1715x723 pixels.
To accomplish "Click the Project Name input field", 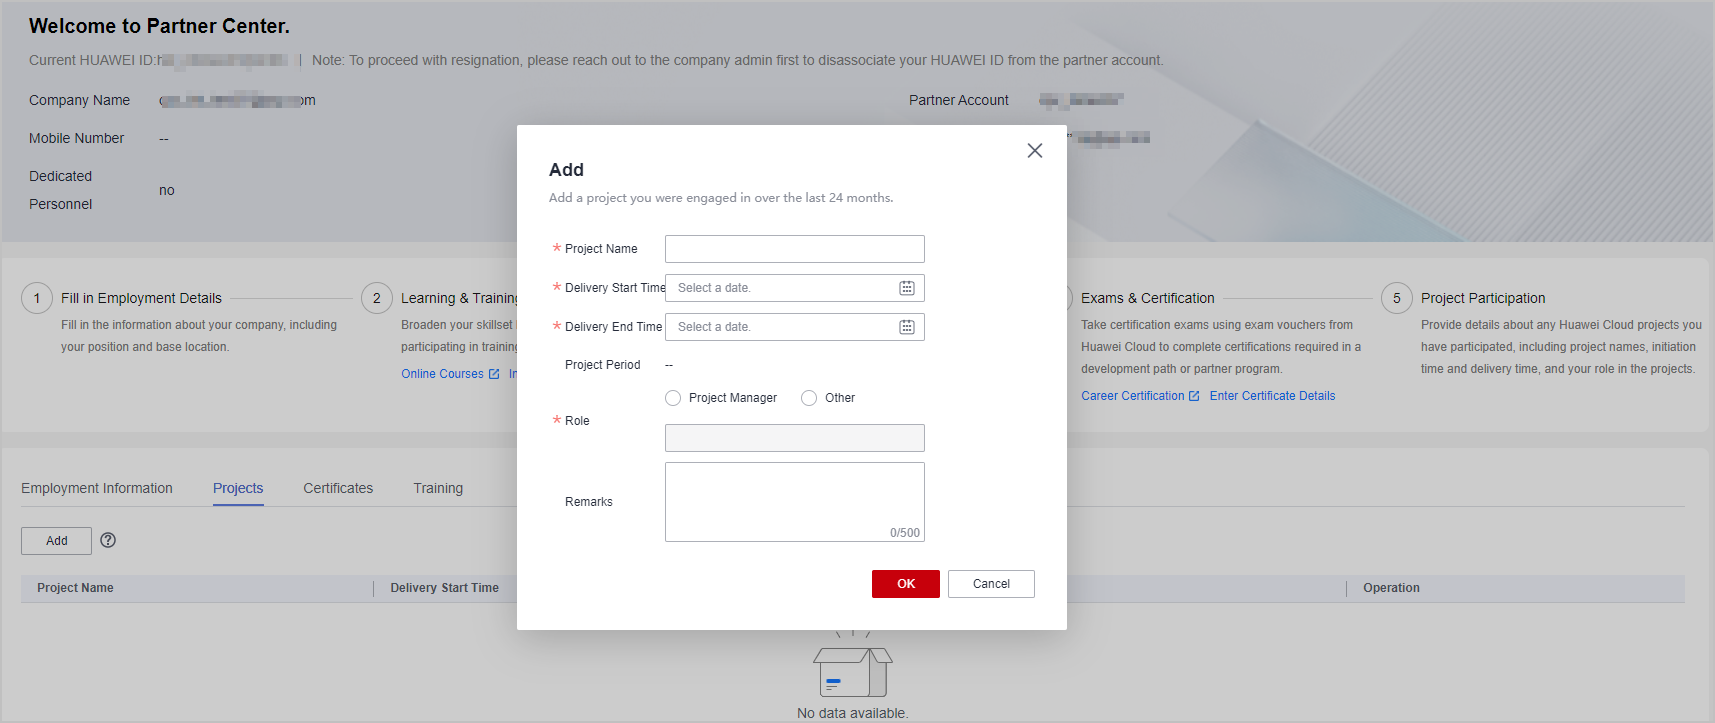I will pos(795,249).
